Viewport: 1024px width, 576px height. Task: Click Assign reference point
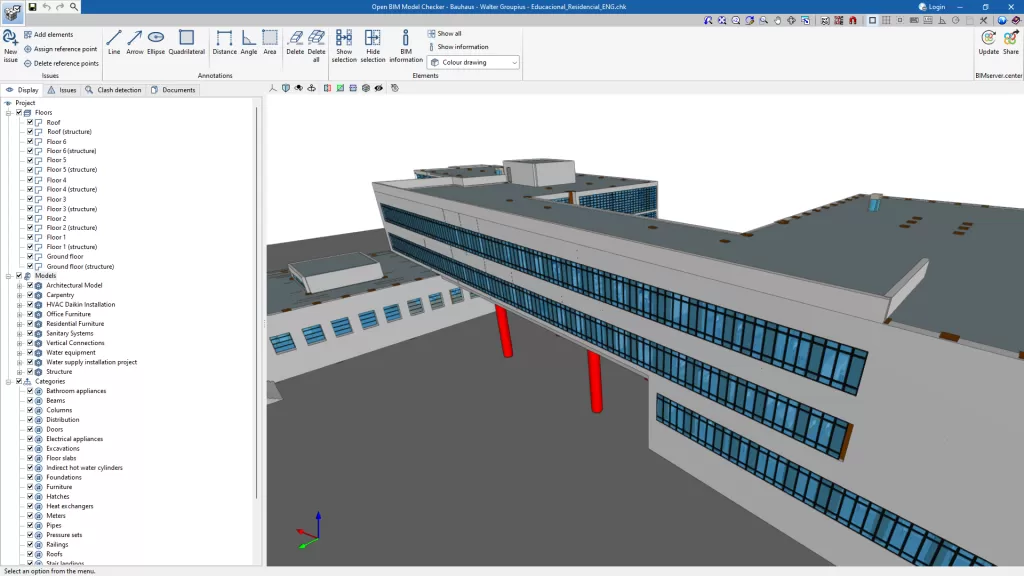(60, 49)
